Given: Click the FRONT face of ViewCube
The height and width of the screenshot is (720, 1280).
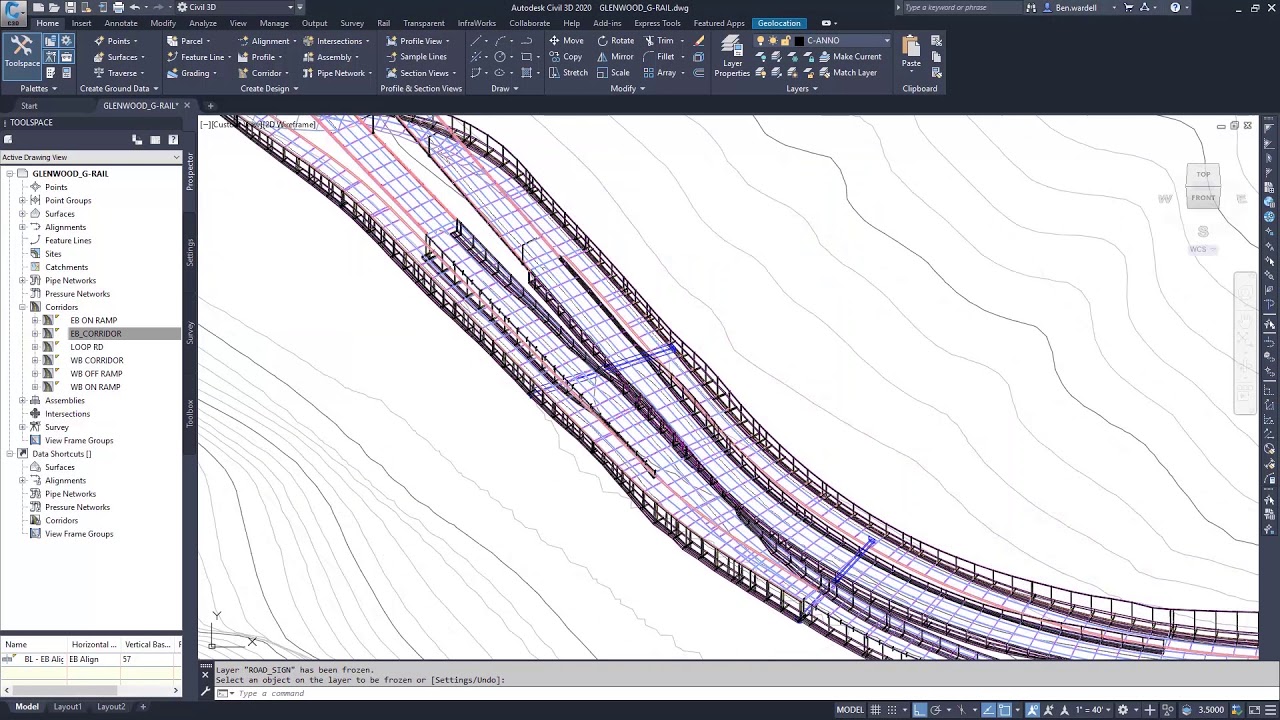Looking at the screenshot, I should point(1203,198).
